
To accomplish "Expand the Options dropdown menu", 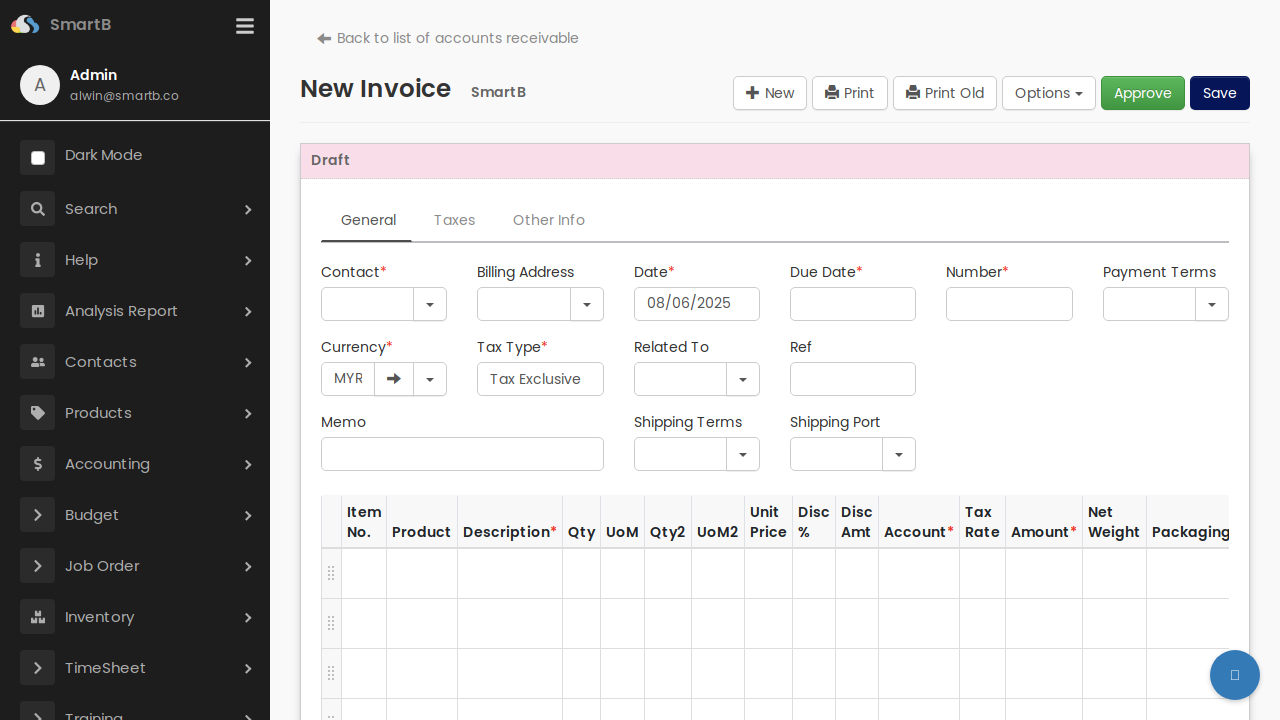I will (1048, 93).
